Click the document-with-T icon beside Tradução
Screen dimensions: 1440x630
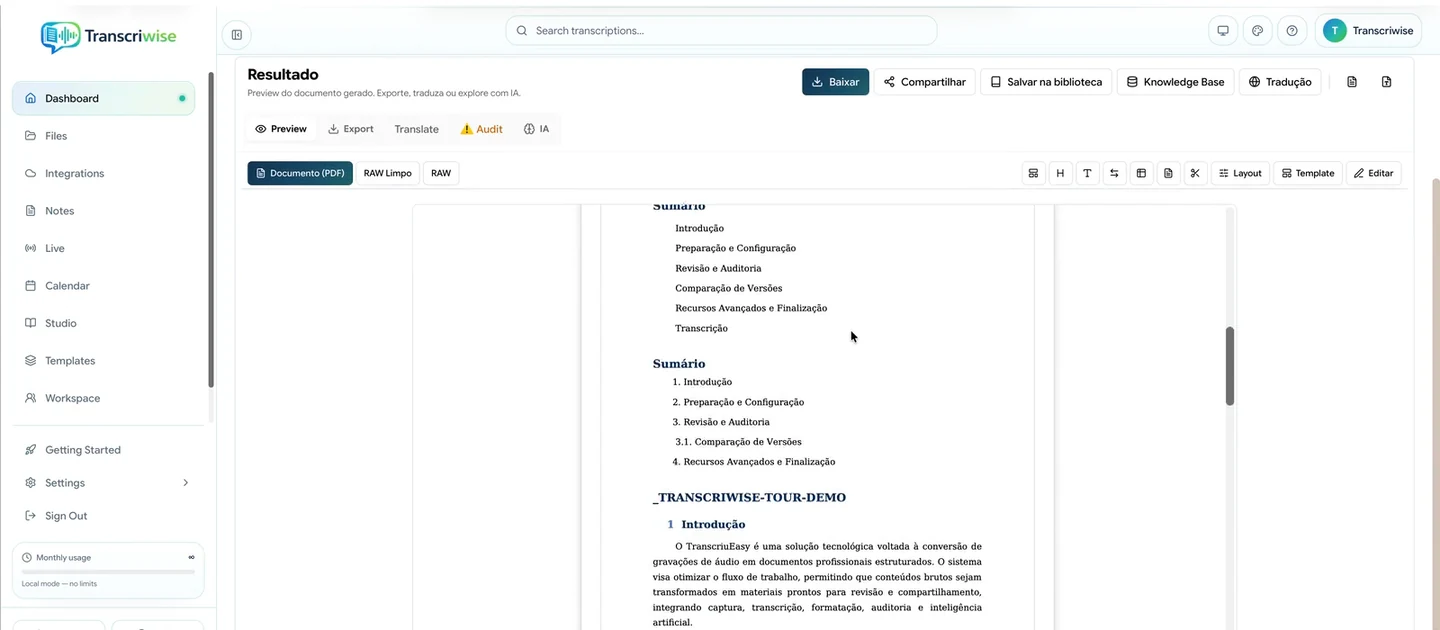click(1386, 82)
